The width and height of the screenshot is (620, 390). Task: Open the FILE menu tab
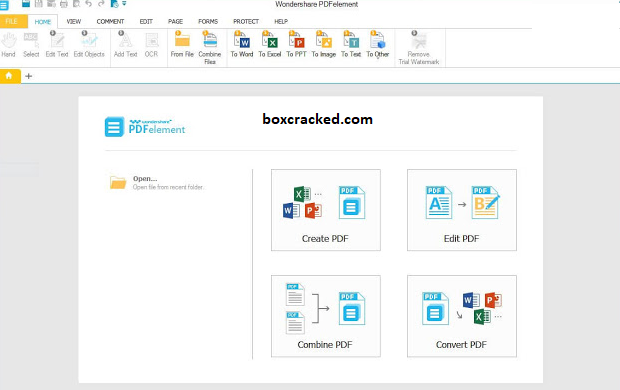12,21
